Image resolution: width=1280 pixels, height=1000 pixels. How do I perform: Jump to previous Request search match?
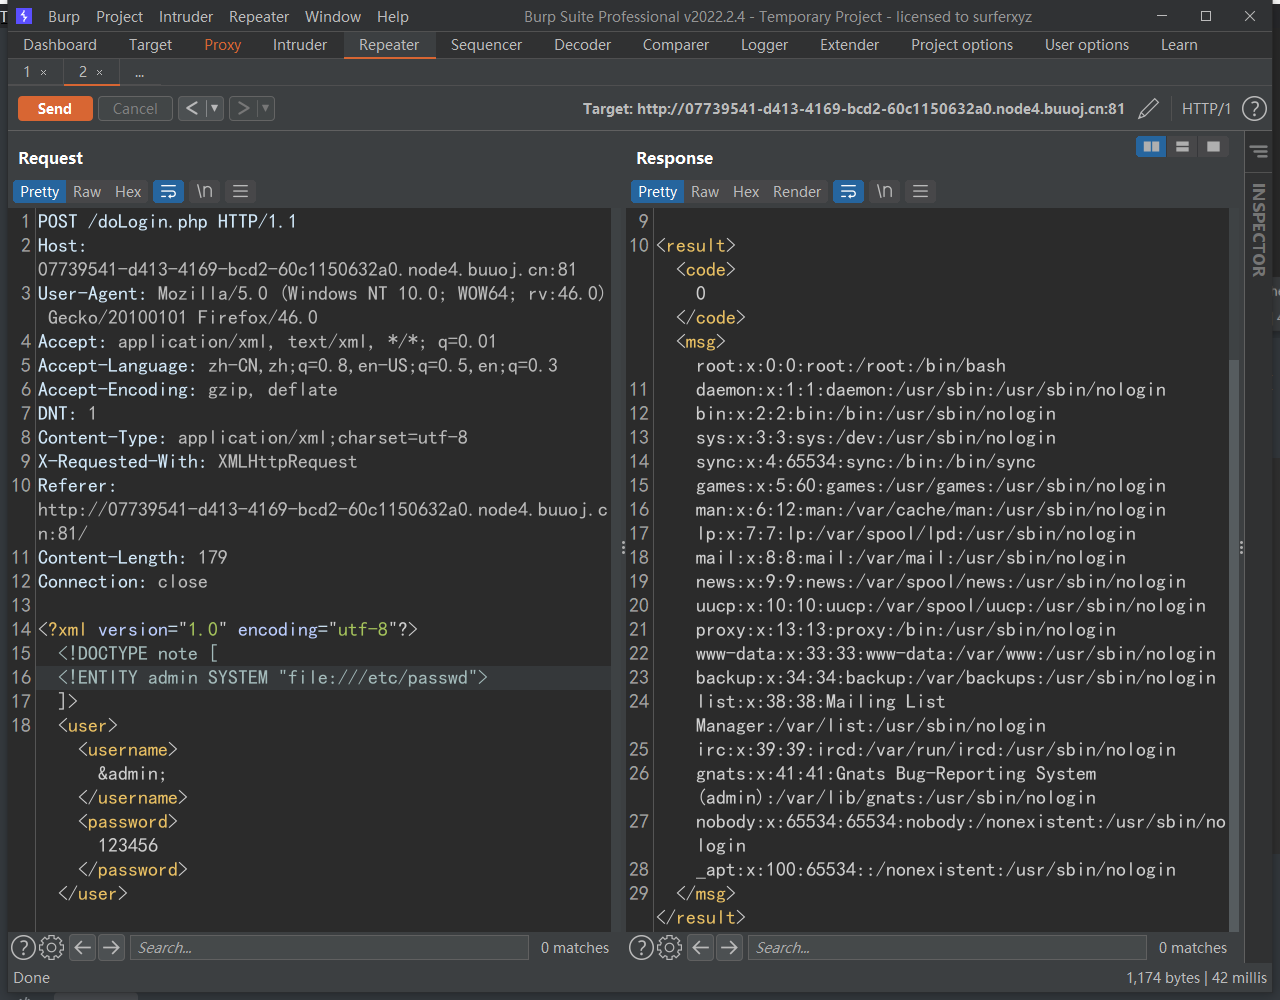[83, 948]
